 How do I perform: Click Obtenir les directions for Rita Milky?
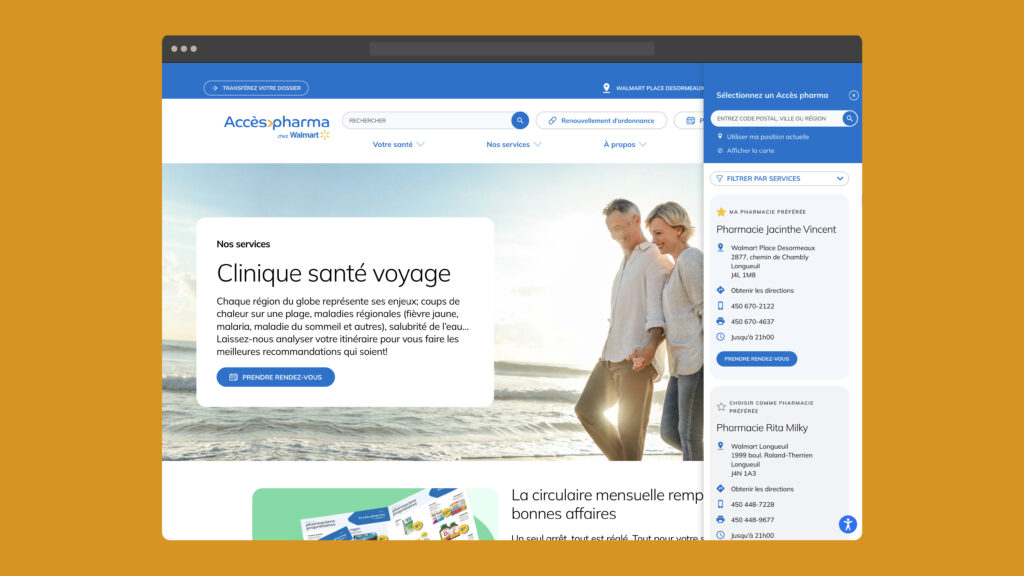pyautogui.click(x=762, y=489)
